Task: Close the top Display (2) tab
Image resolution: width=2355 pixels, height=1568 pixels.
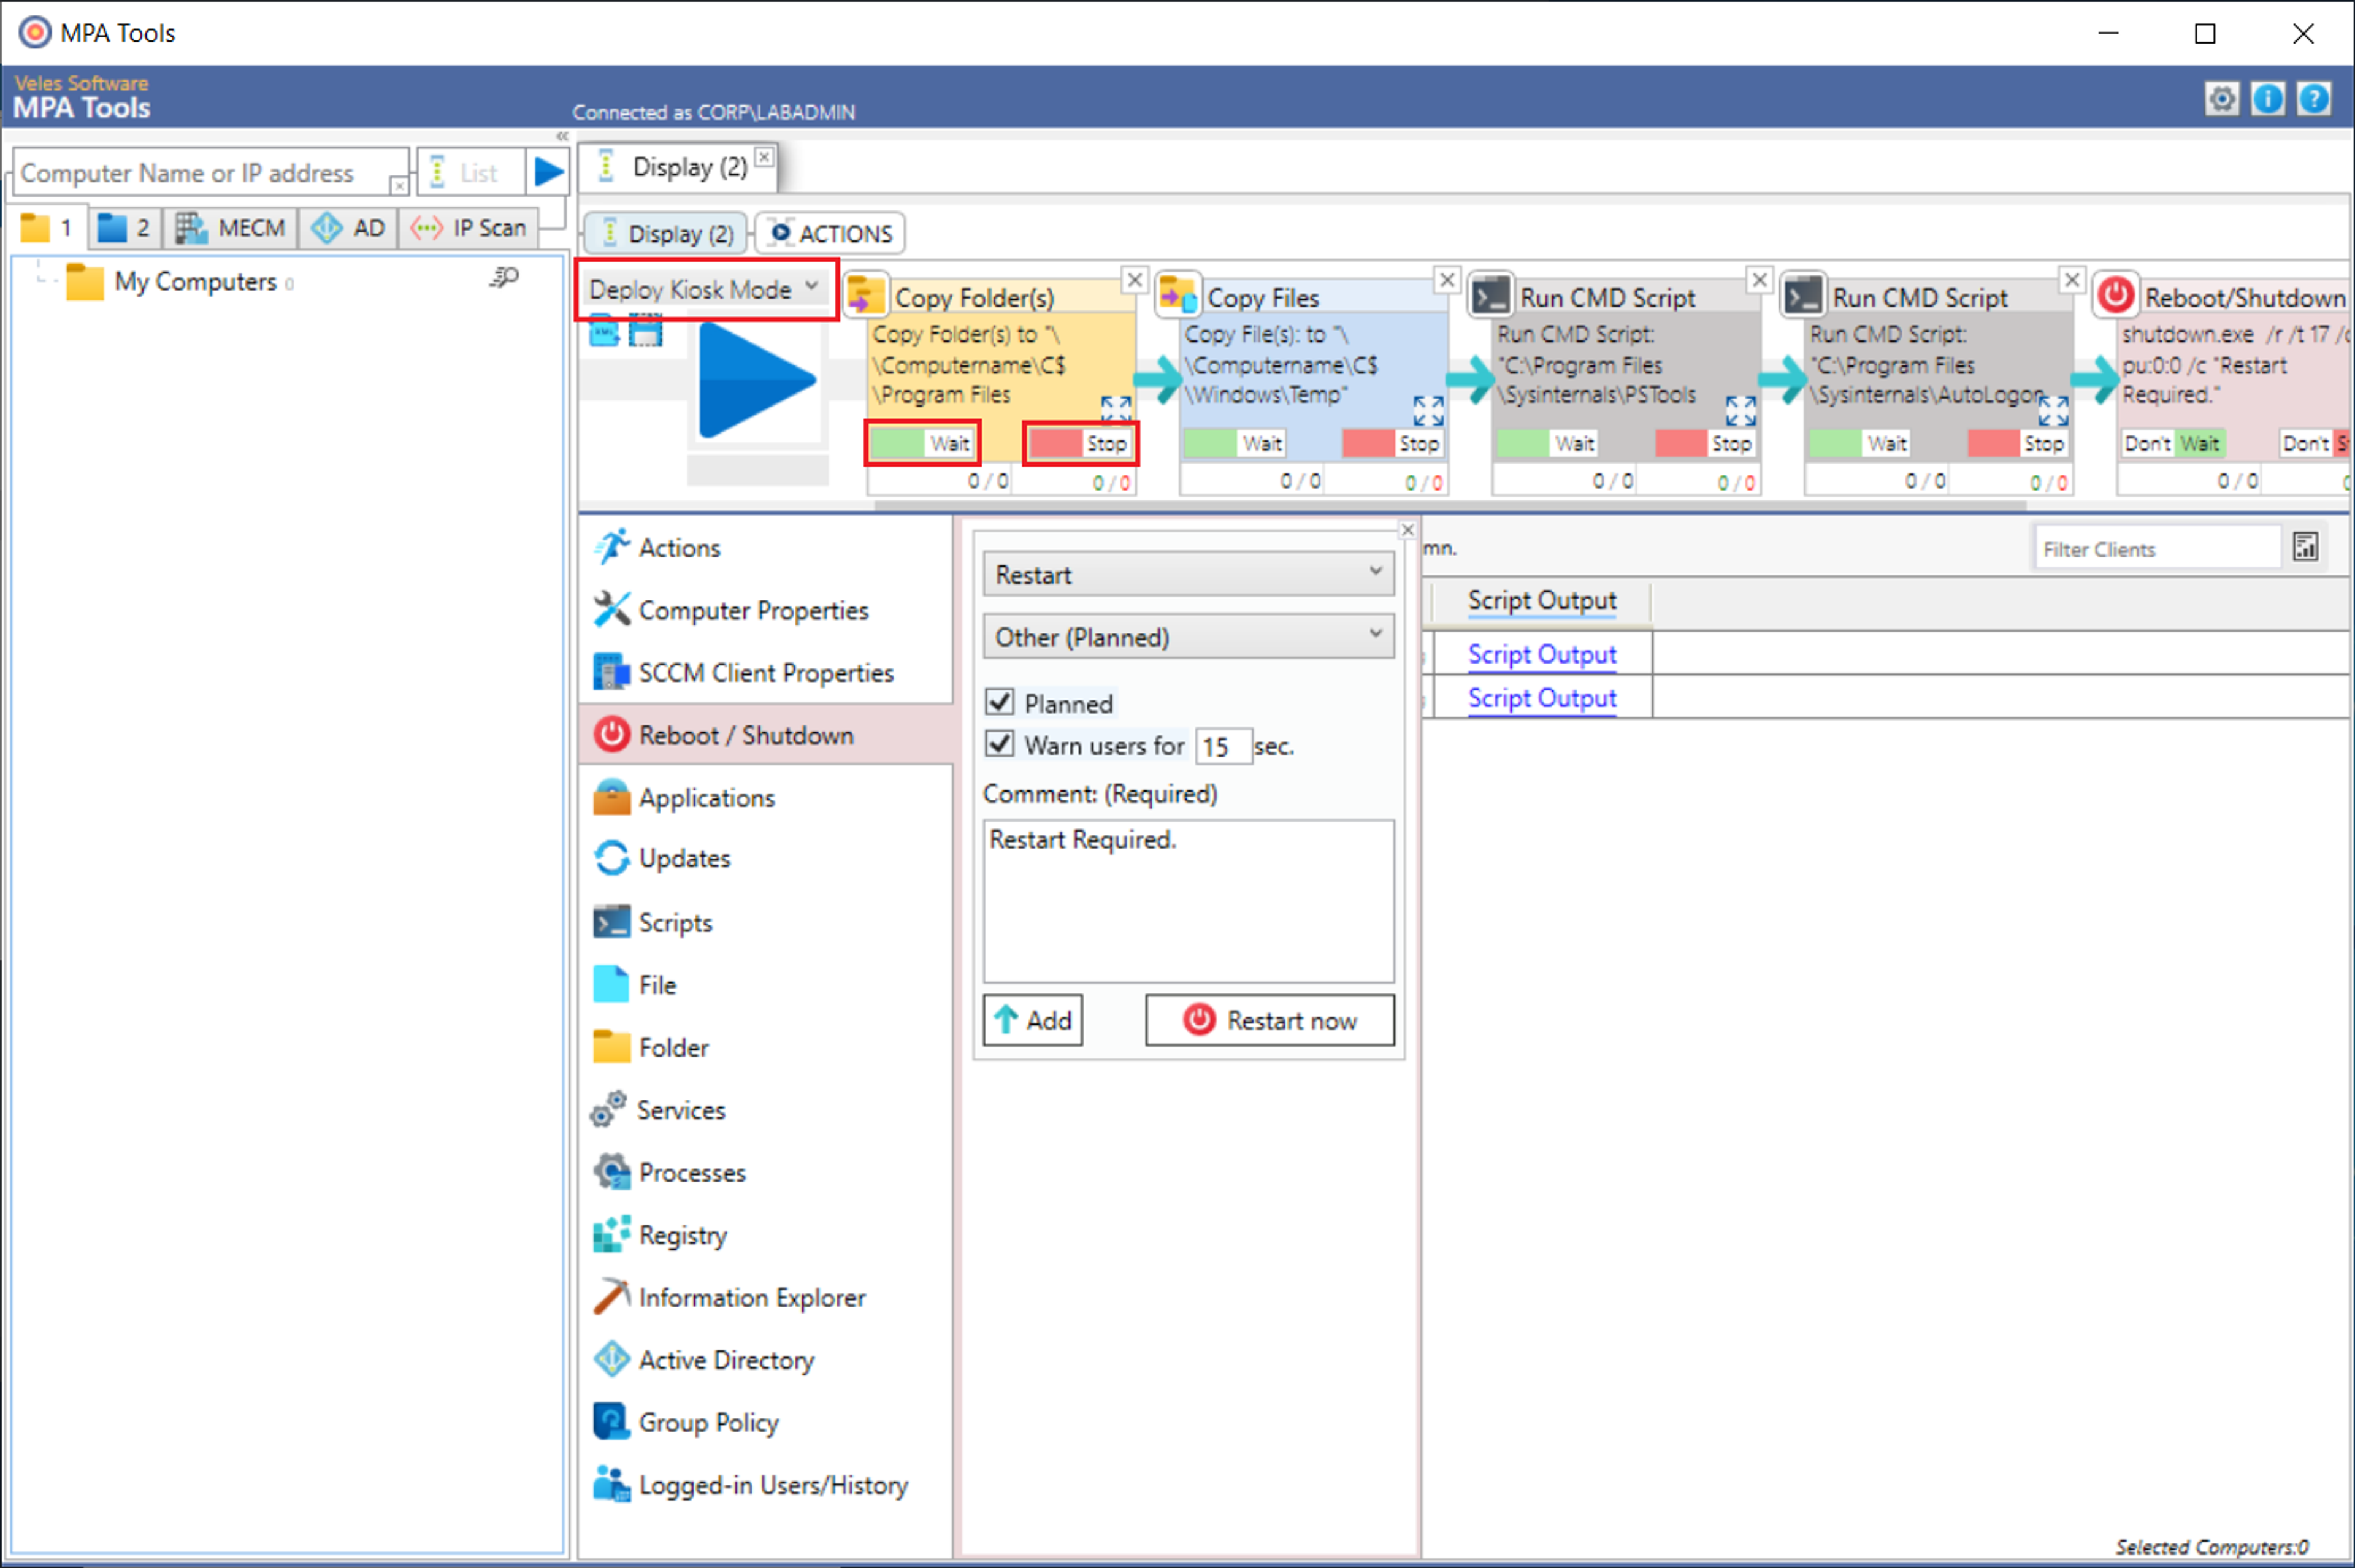Action: click(764, 156)
